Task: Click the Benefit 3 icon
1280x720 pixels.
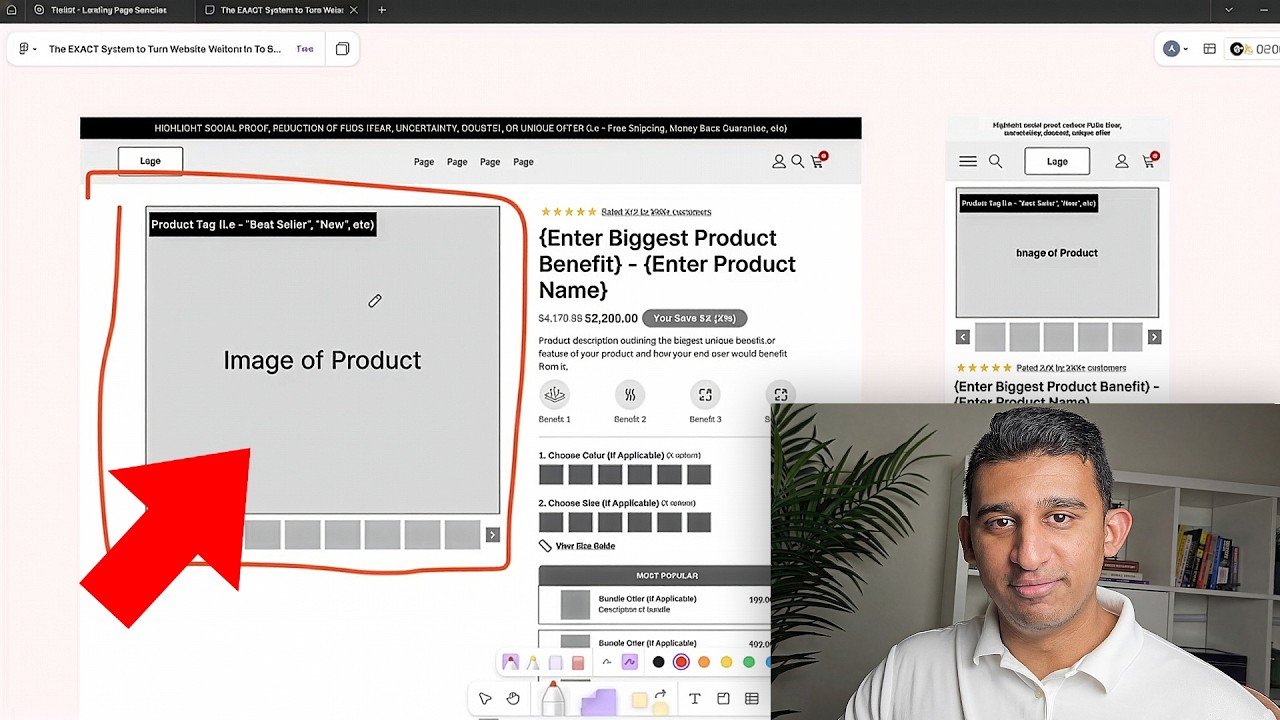Action: click(705, 395)
